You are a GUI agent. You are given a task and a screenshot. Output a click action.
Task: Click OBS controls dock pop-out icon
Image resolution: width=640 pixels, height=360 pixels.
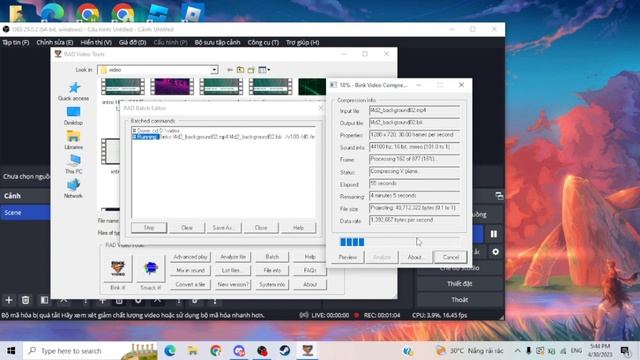click(x=499, y=196)
